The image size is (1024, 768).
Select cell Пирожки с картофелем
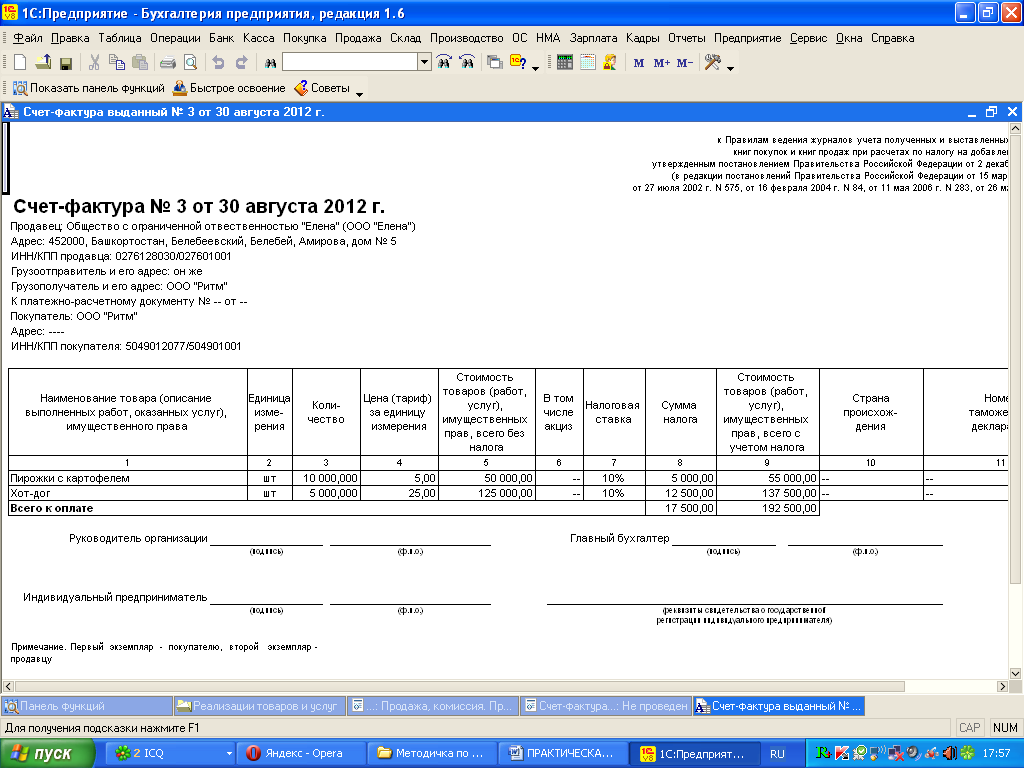128,478
